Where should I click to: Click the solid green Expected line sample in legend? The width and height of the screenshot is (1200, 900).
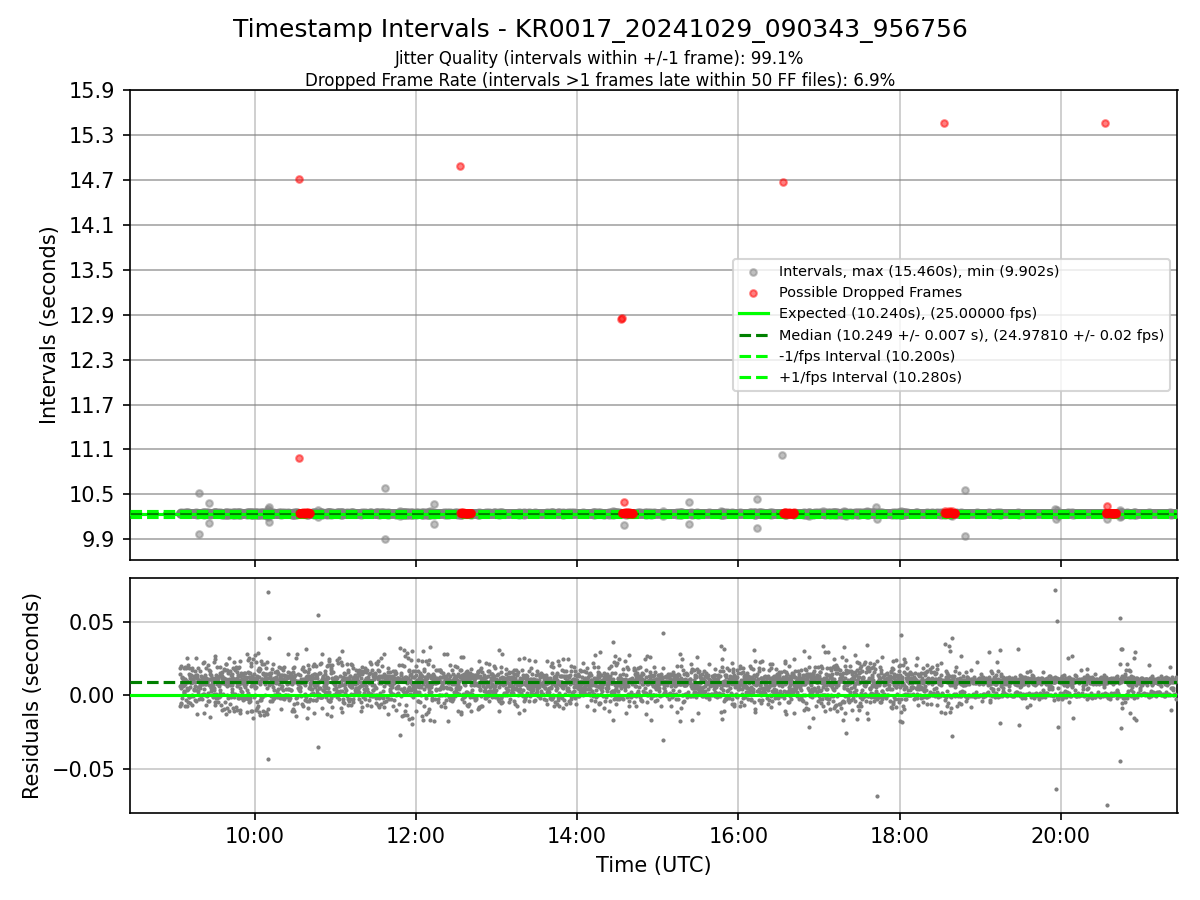coord(754,314)
